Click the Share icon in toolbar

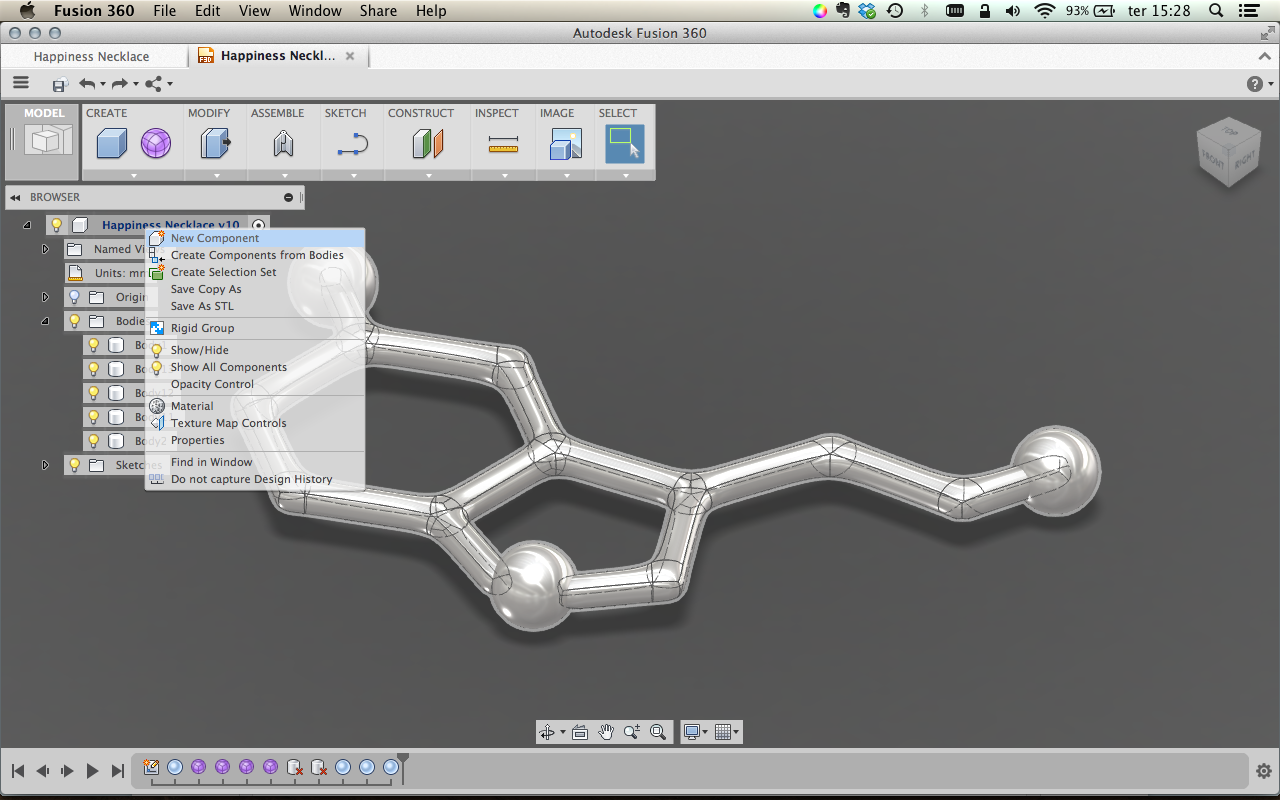[154, 84]
